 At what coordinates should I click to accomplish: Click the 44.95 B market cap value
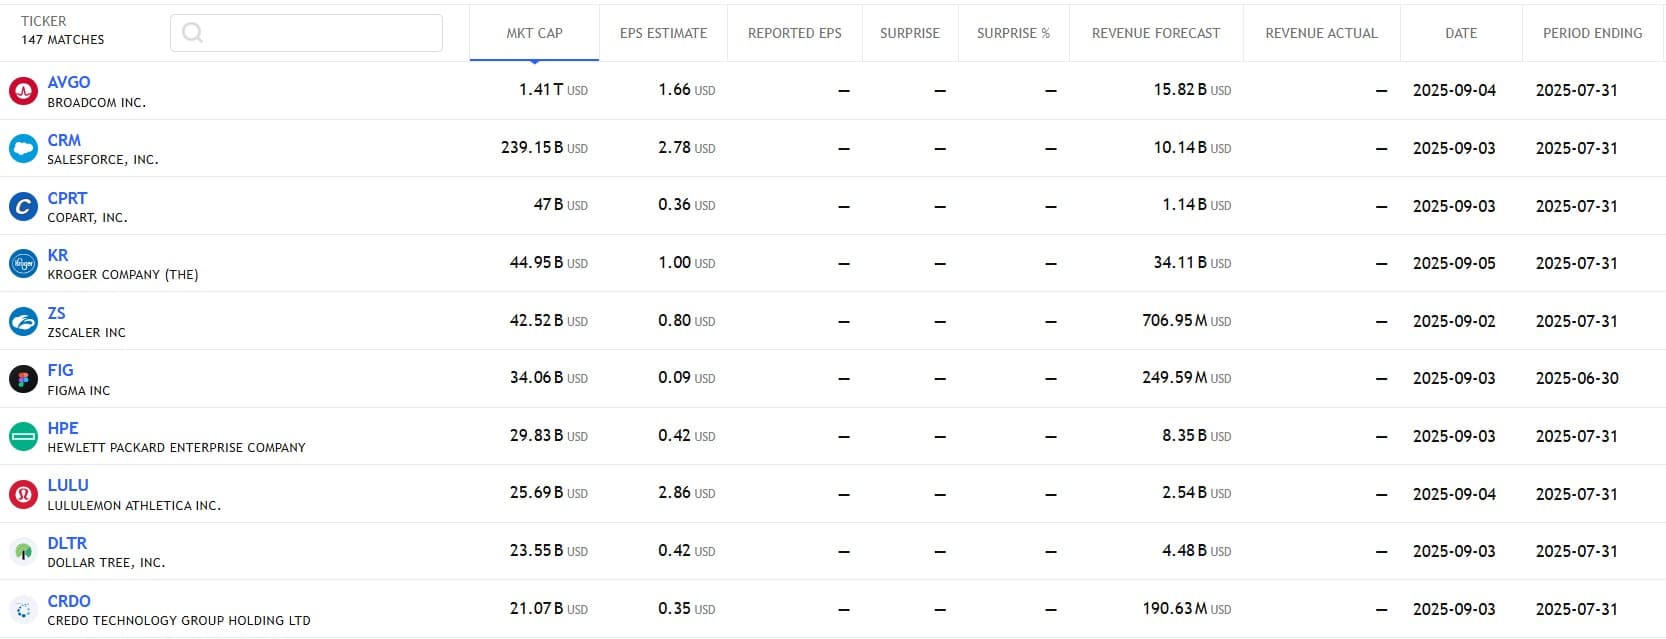pyautogui.click(x=549, y=263)
